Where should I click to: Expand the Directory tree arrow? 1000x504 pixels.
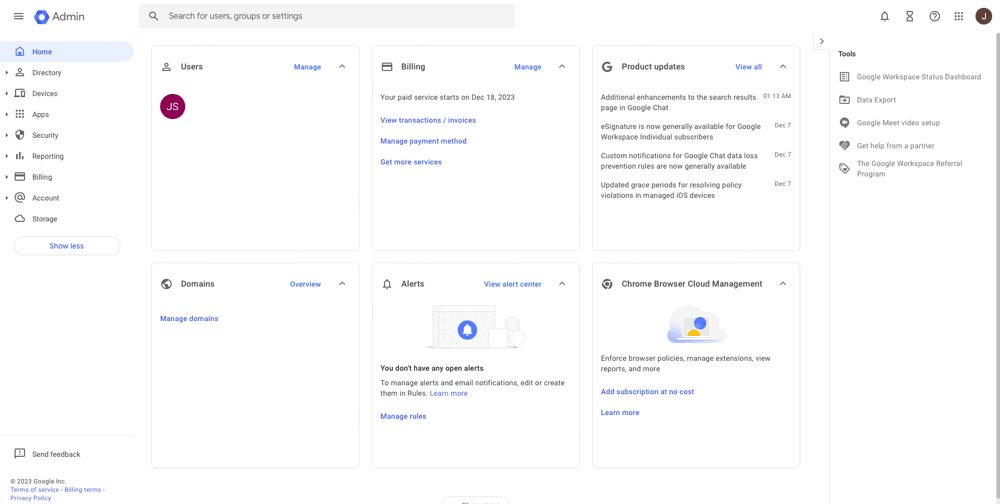[x=6, y=73]
